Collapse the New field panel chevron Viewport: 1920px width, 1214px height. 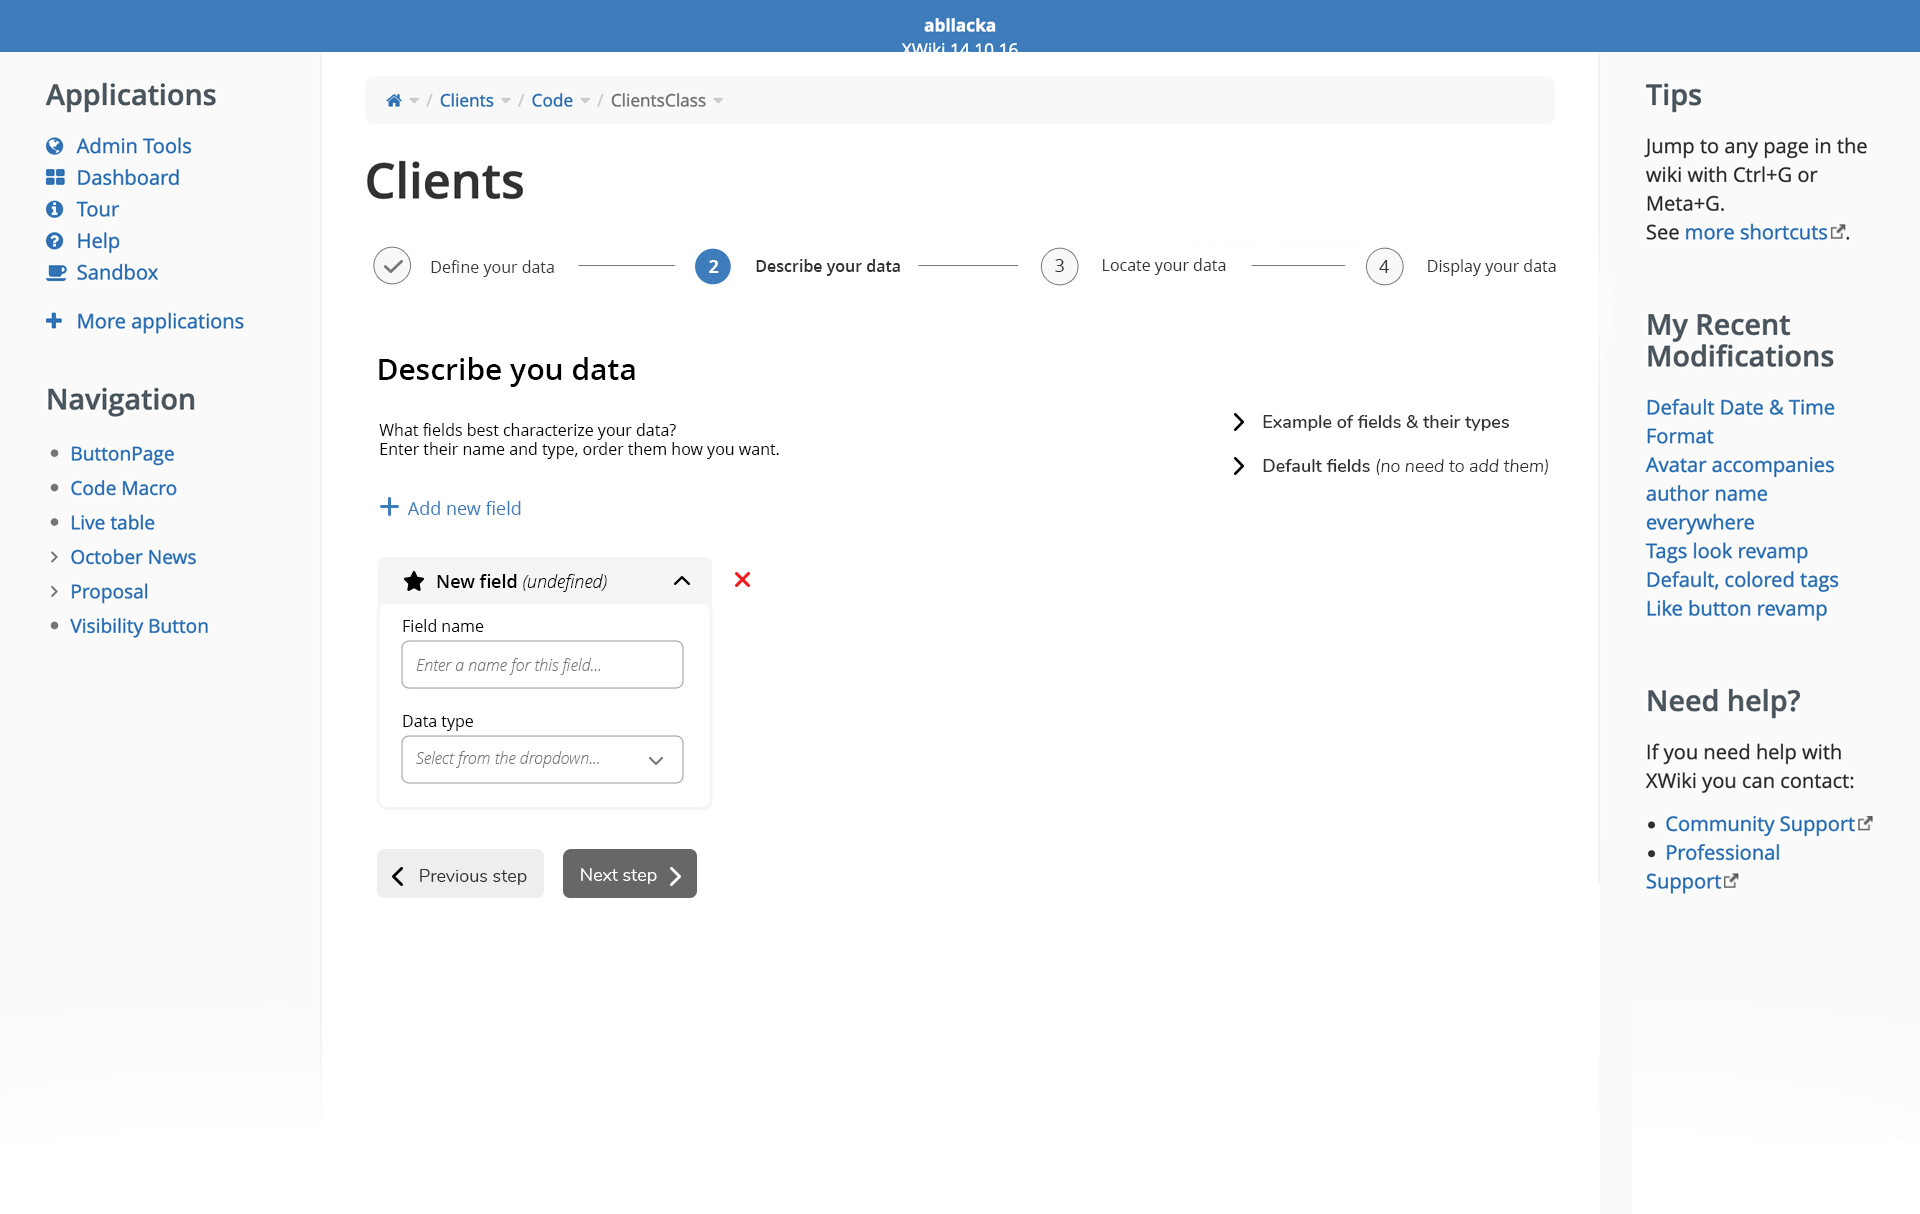[x=682, y=581]
